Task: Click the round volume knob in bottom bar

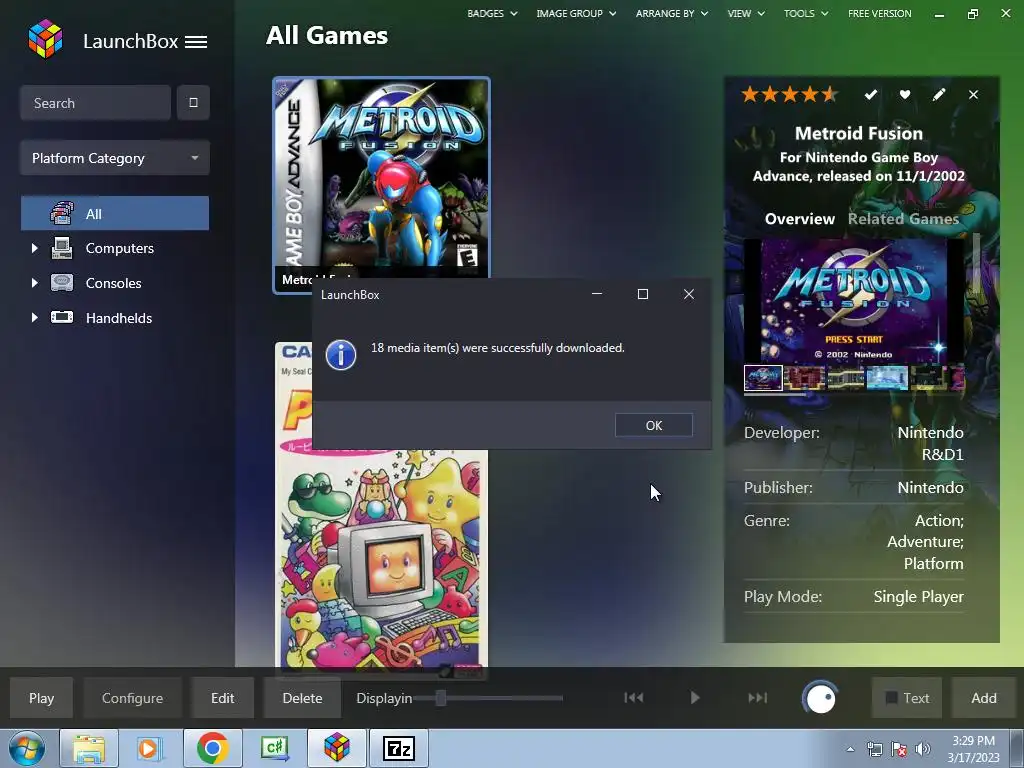Action: [820, 698]
